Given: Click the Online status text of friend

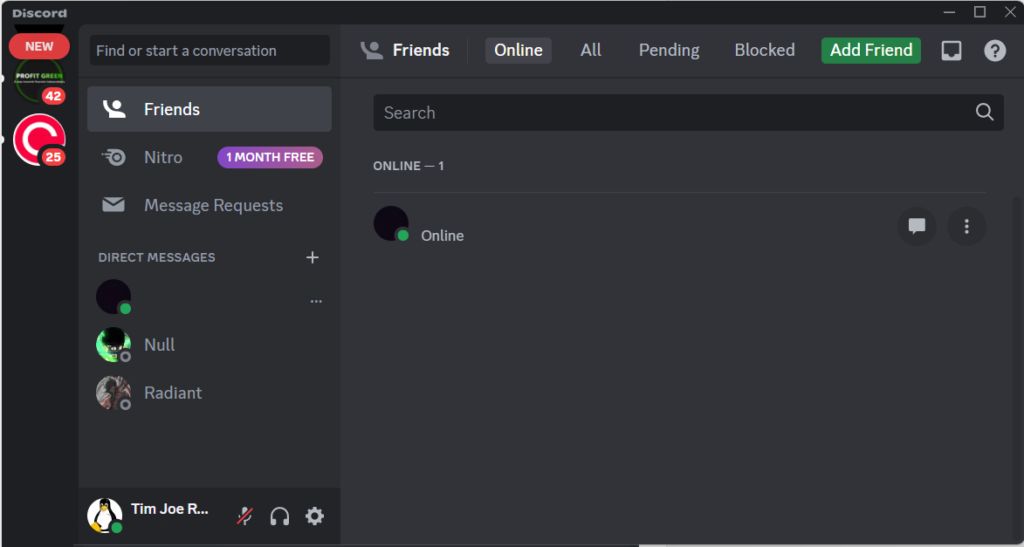Looking at the screenshot, I should tap(442, 236).
